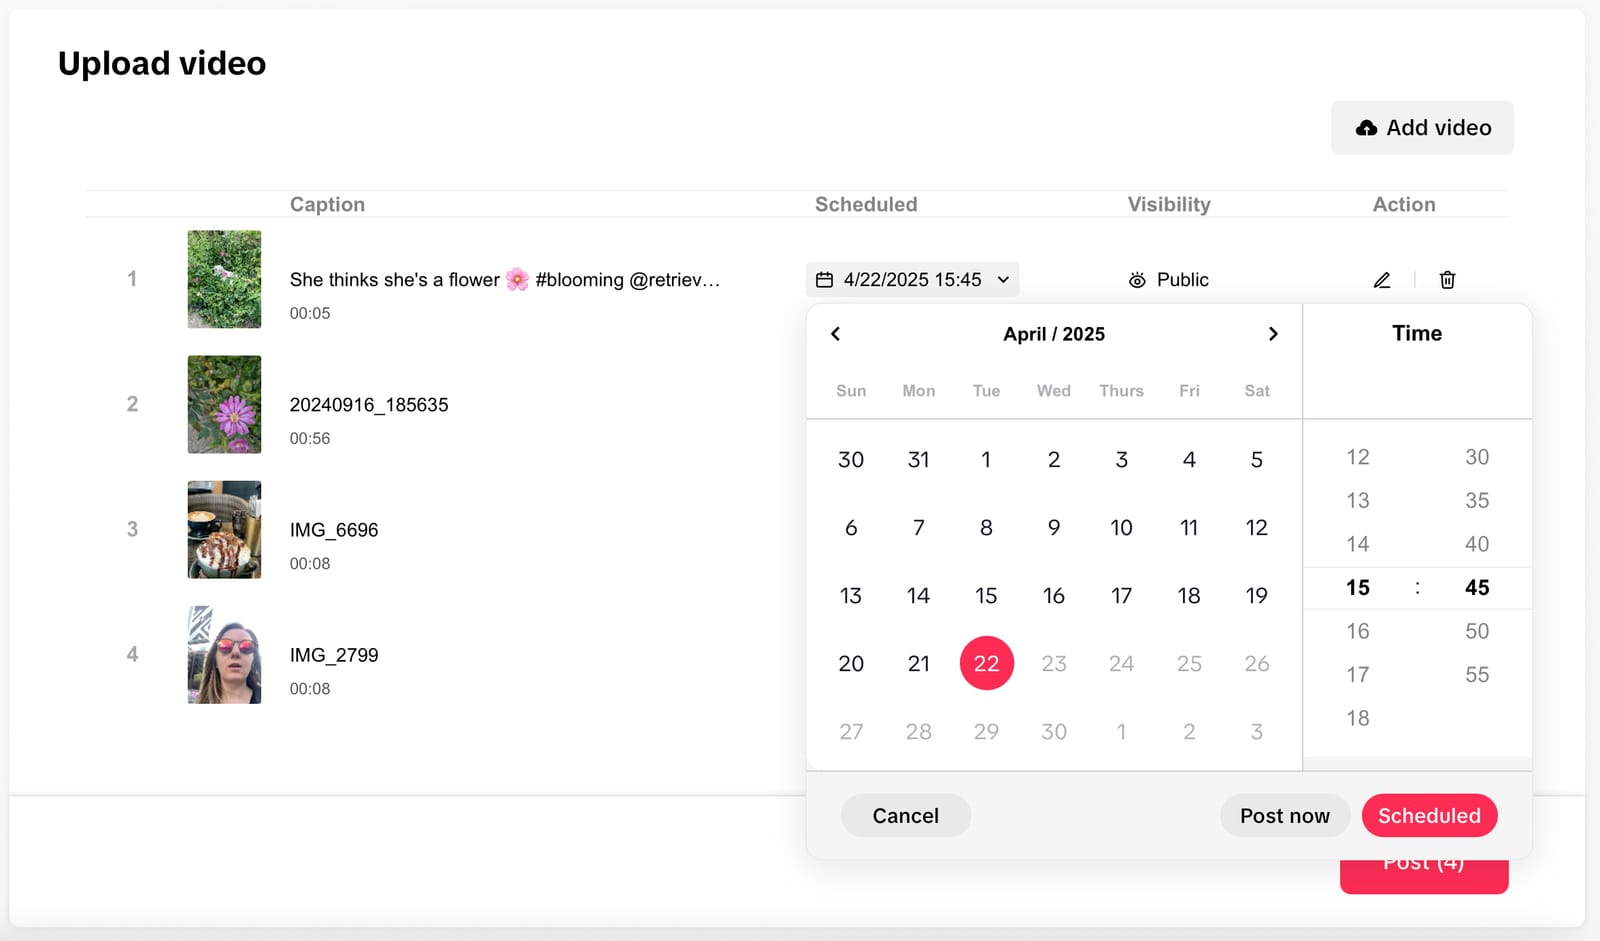This screenshot has height=941, width=1600.
Task: Click the eye icon next to Public visibility
Action: click(x=1137, y=280)
